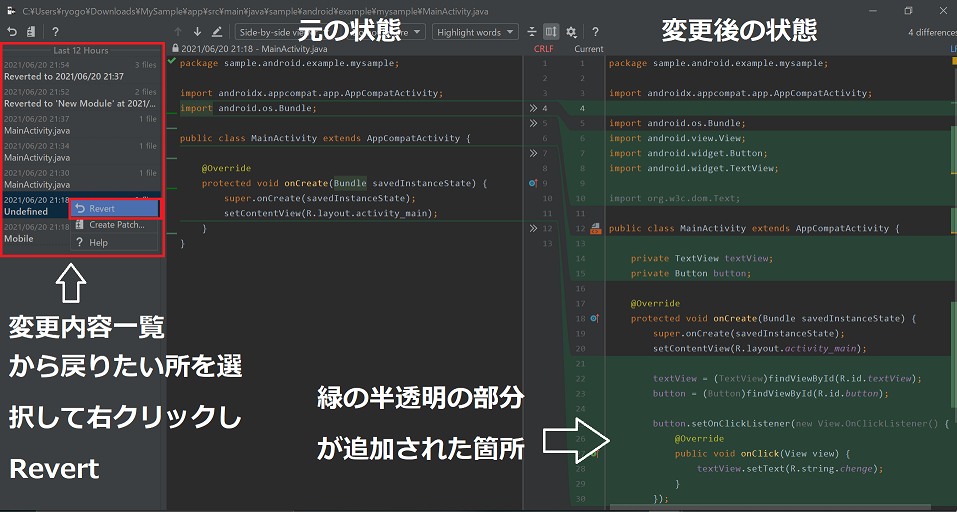This screenshot has width=957, height=512.
Task: Click the Create Patch toolbar icon
Action: [x=31, y=32]
